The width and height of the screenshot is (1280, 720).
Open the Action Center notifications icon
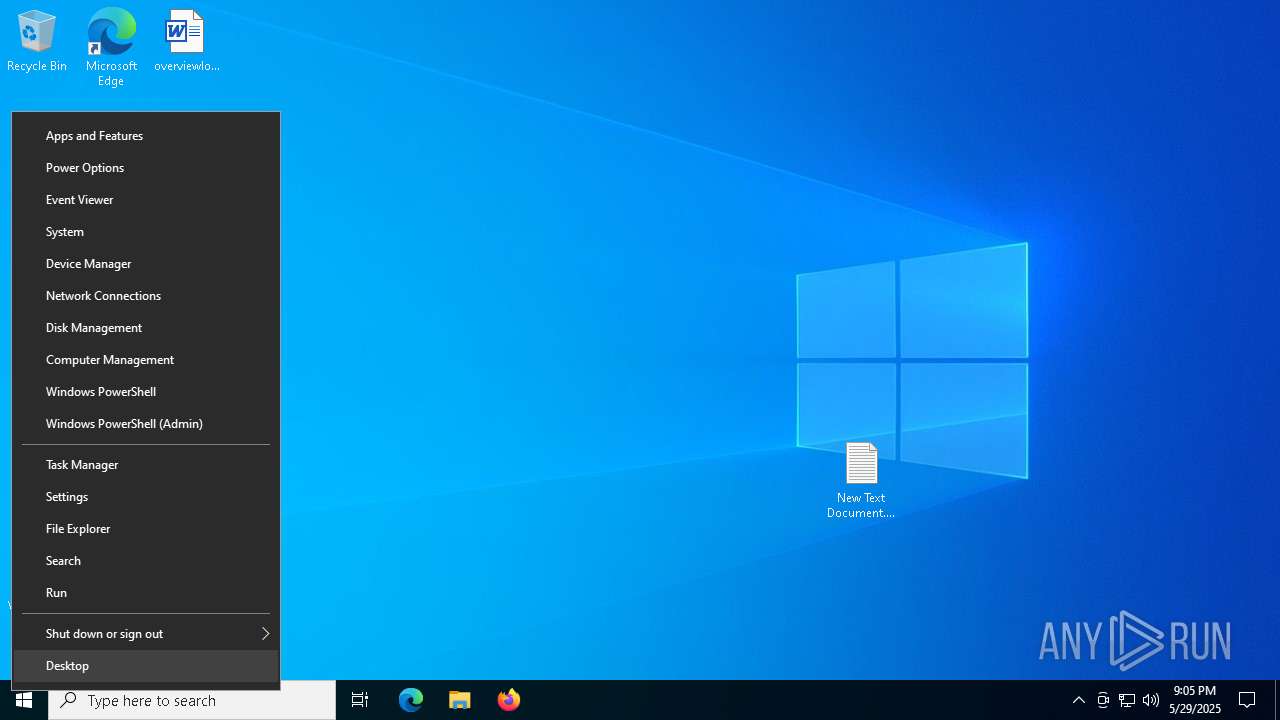1247,700
